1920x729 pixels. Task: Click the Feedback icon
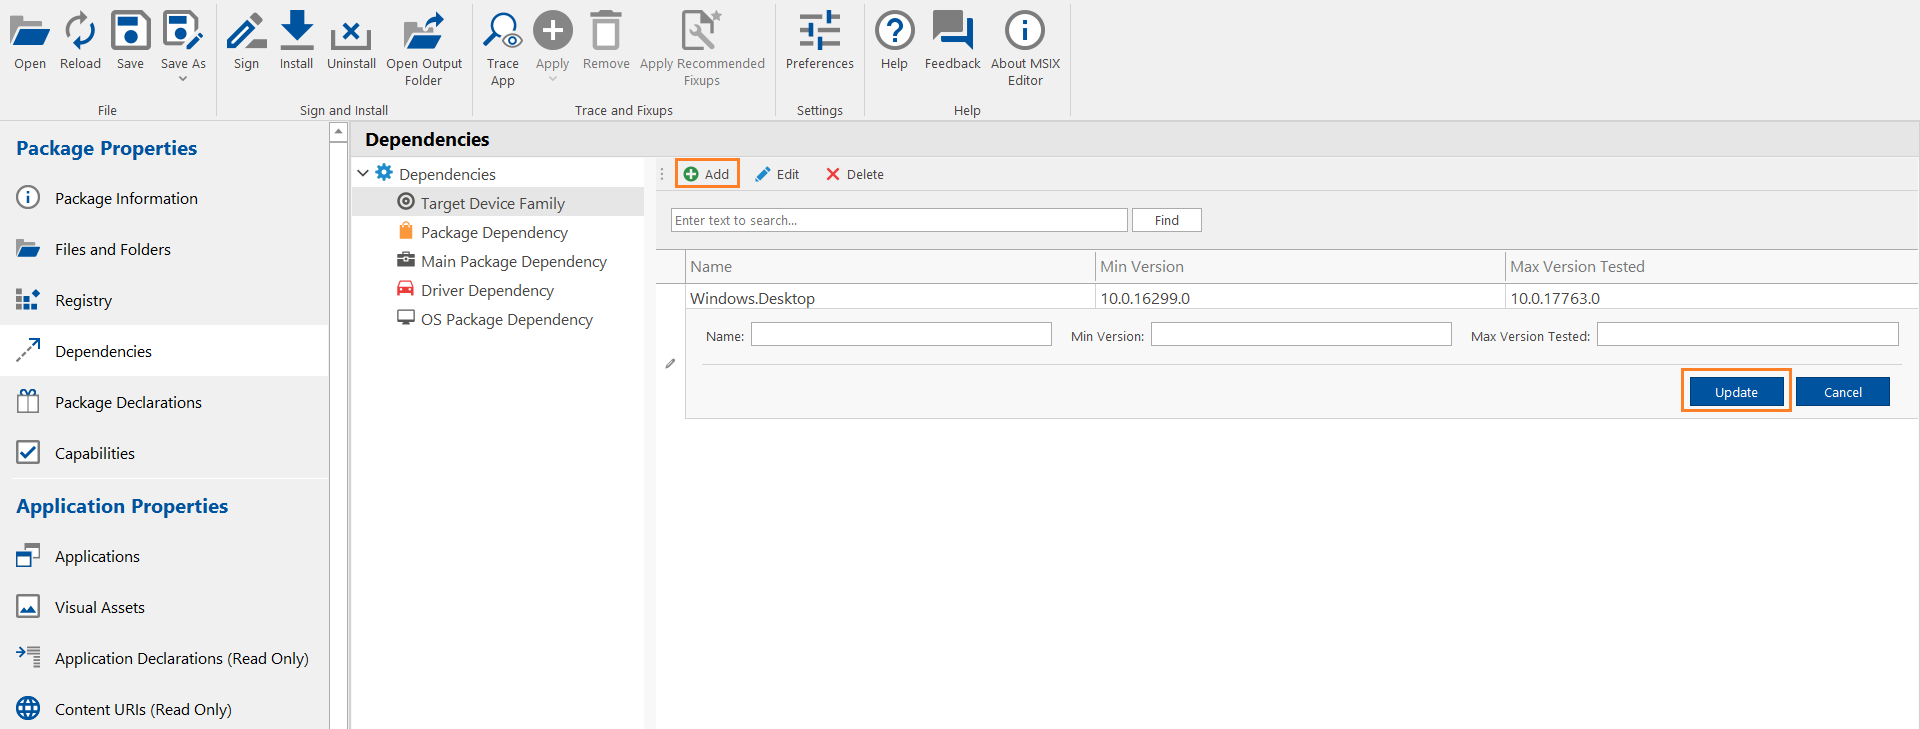point(952,32)
